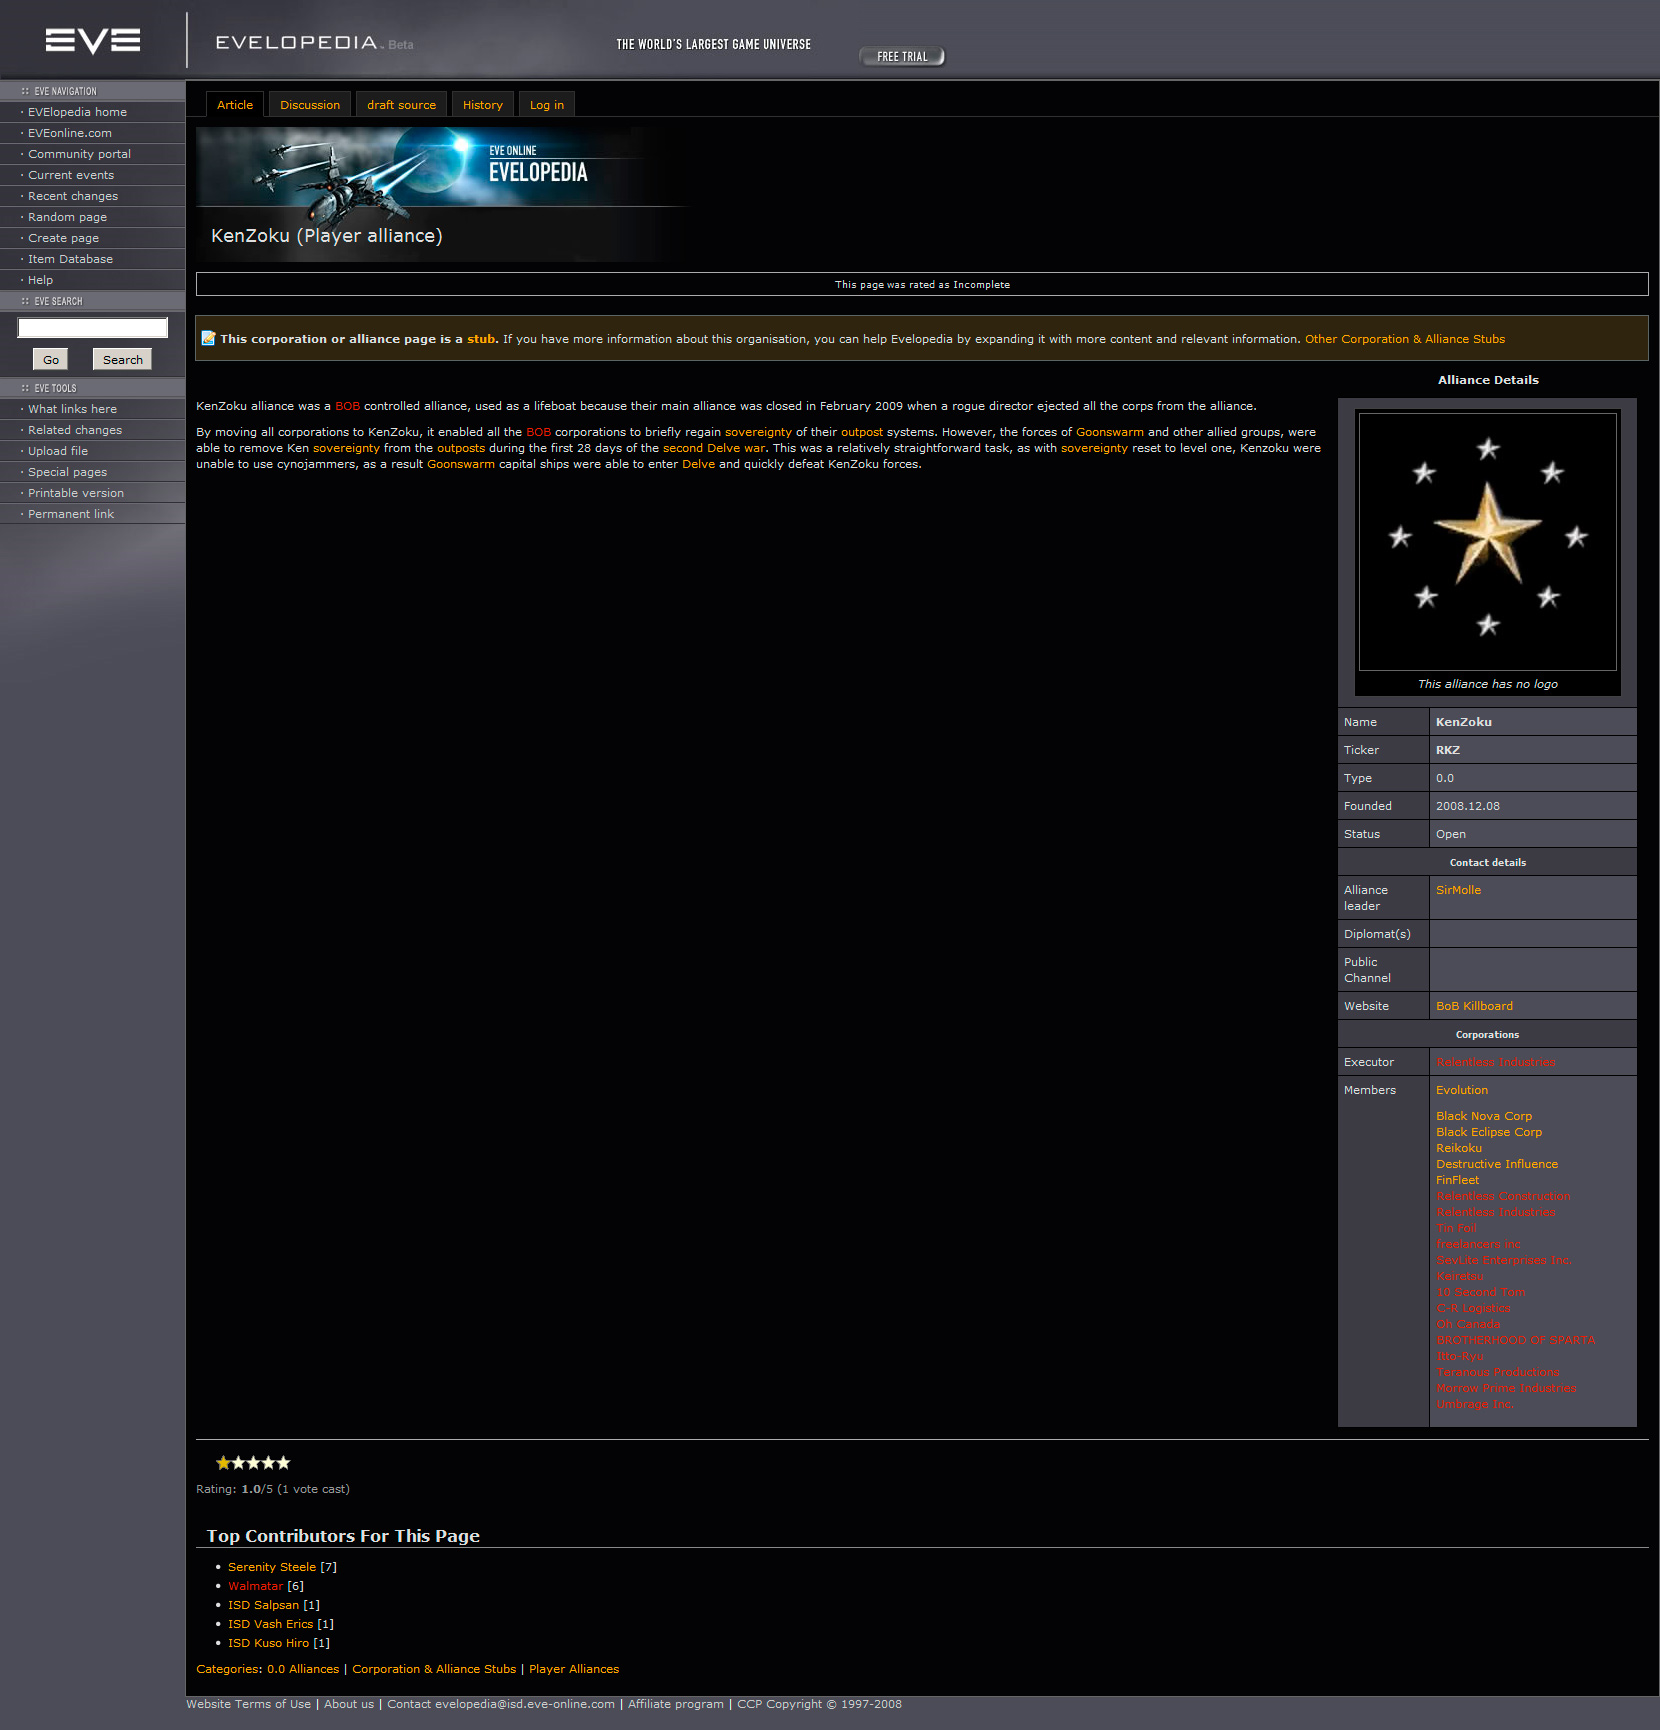
Task: Click the five-star page rating widget
Action: click(x=253, y=1463)
